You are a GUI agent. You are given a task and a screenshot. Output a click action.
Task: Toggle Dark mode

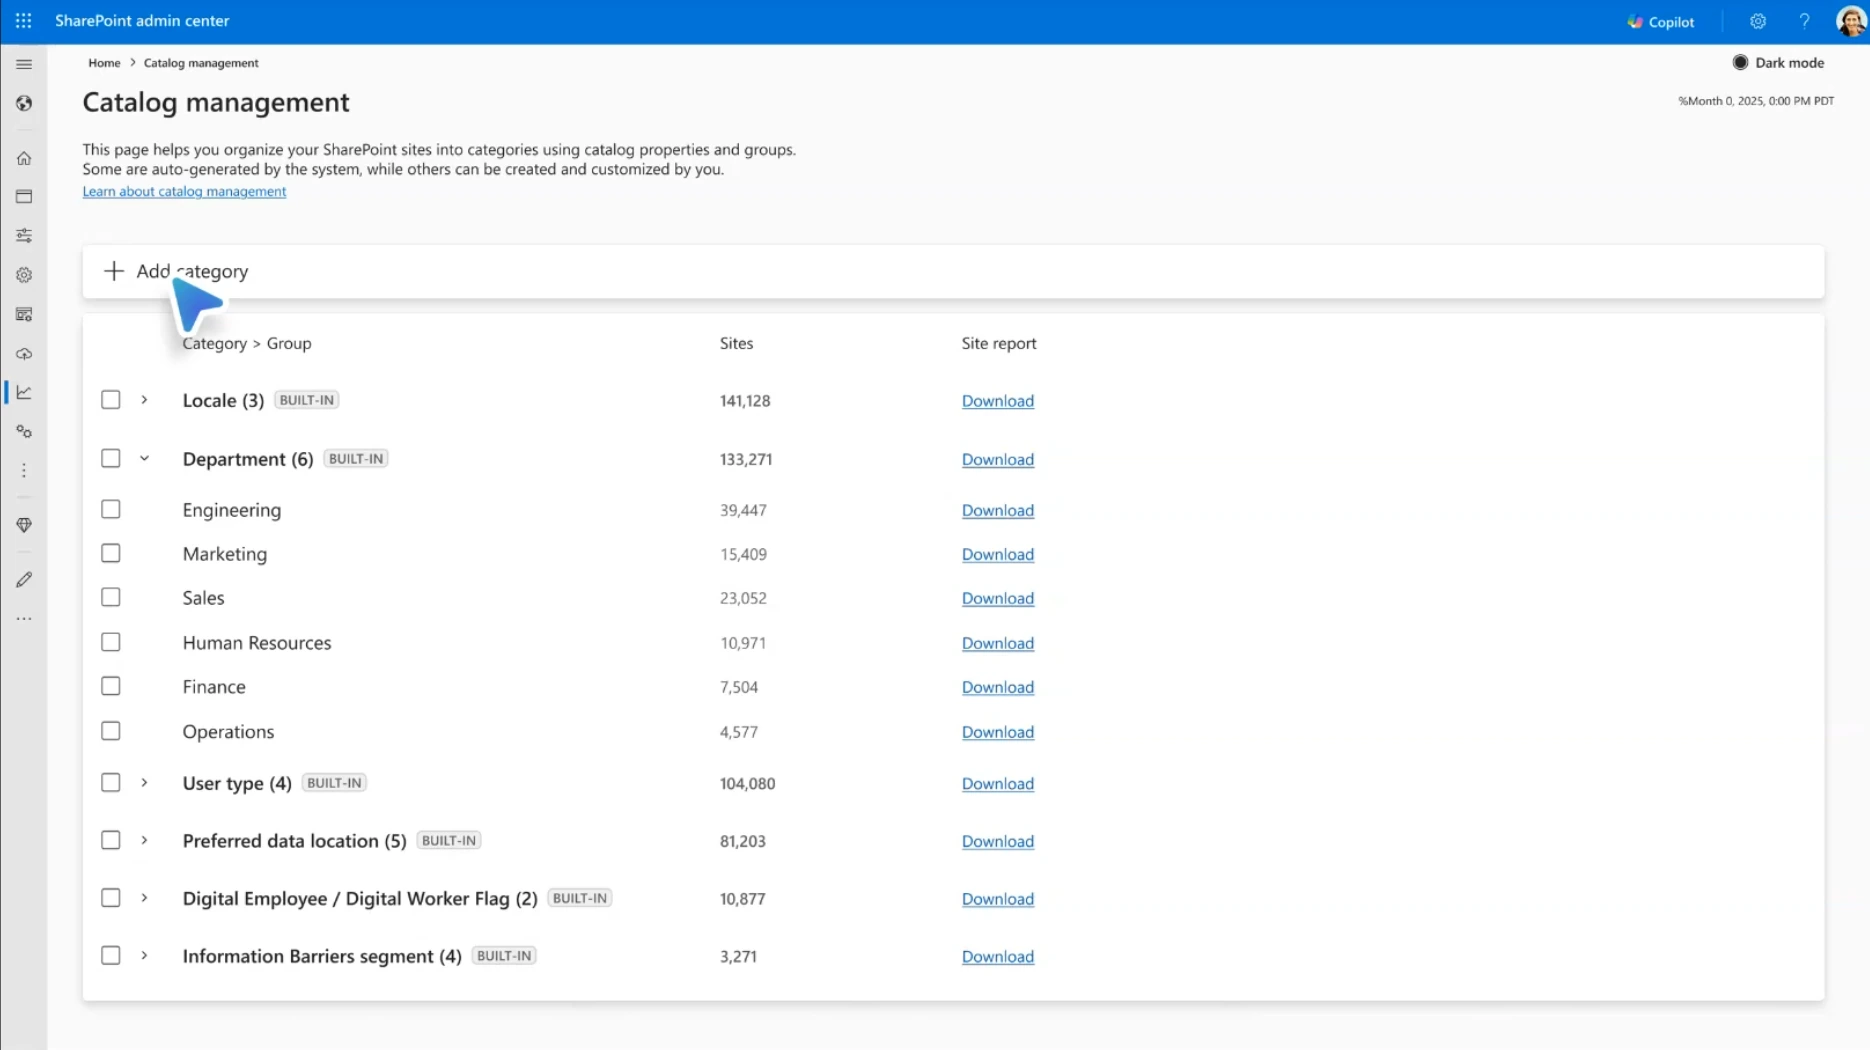1778,63
